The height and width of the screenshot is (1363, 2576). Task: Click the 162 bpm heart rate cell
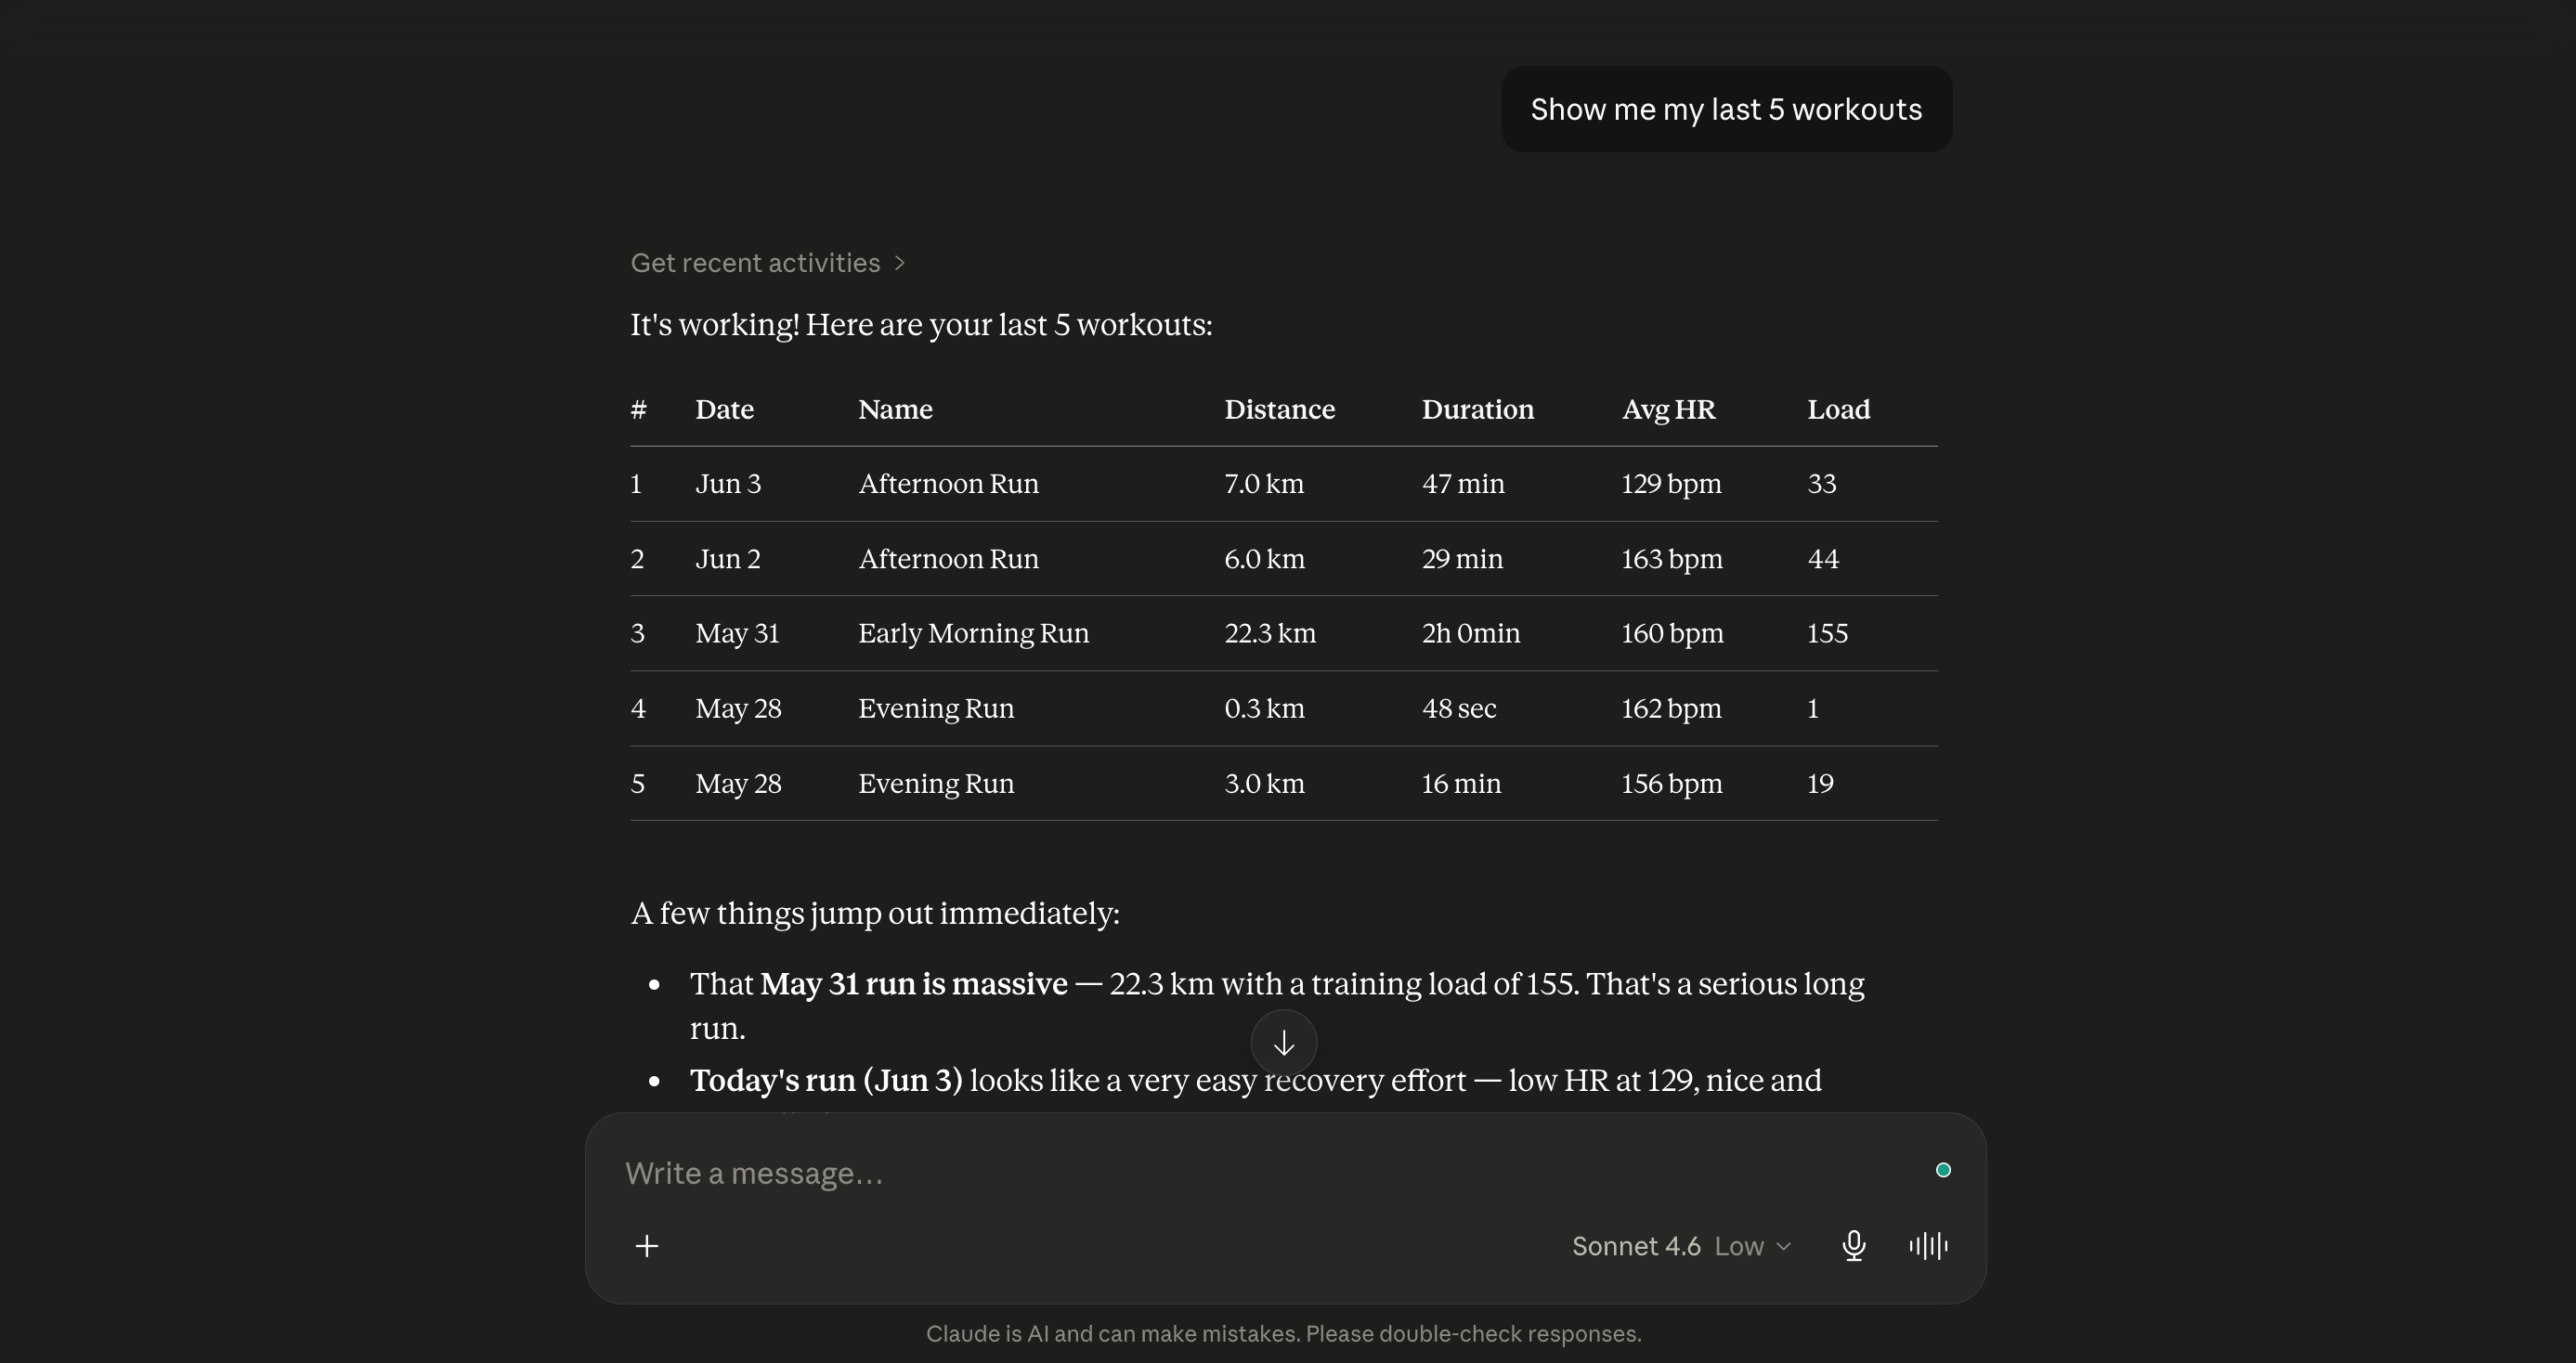click(x=1671, y=709)
